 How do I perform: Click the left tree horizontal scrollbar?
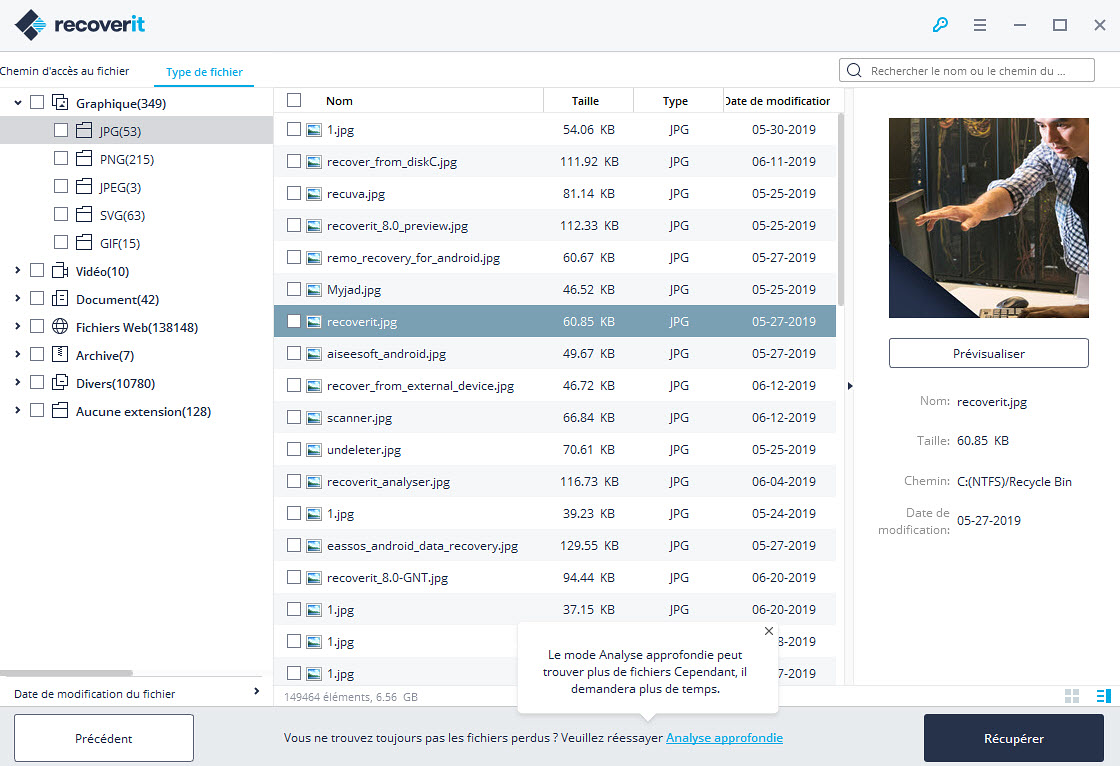[x=66, y=672]
